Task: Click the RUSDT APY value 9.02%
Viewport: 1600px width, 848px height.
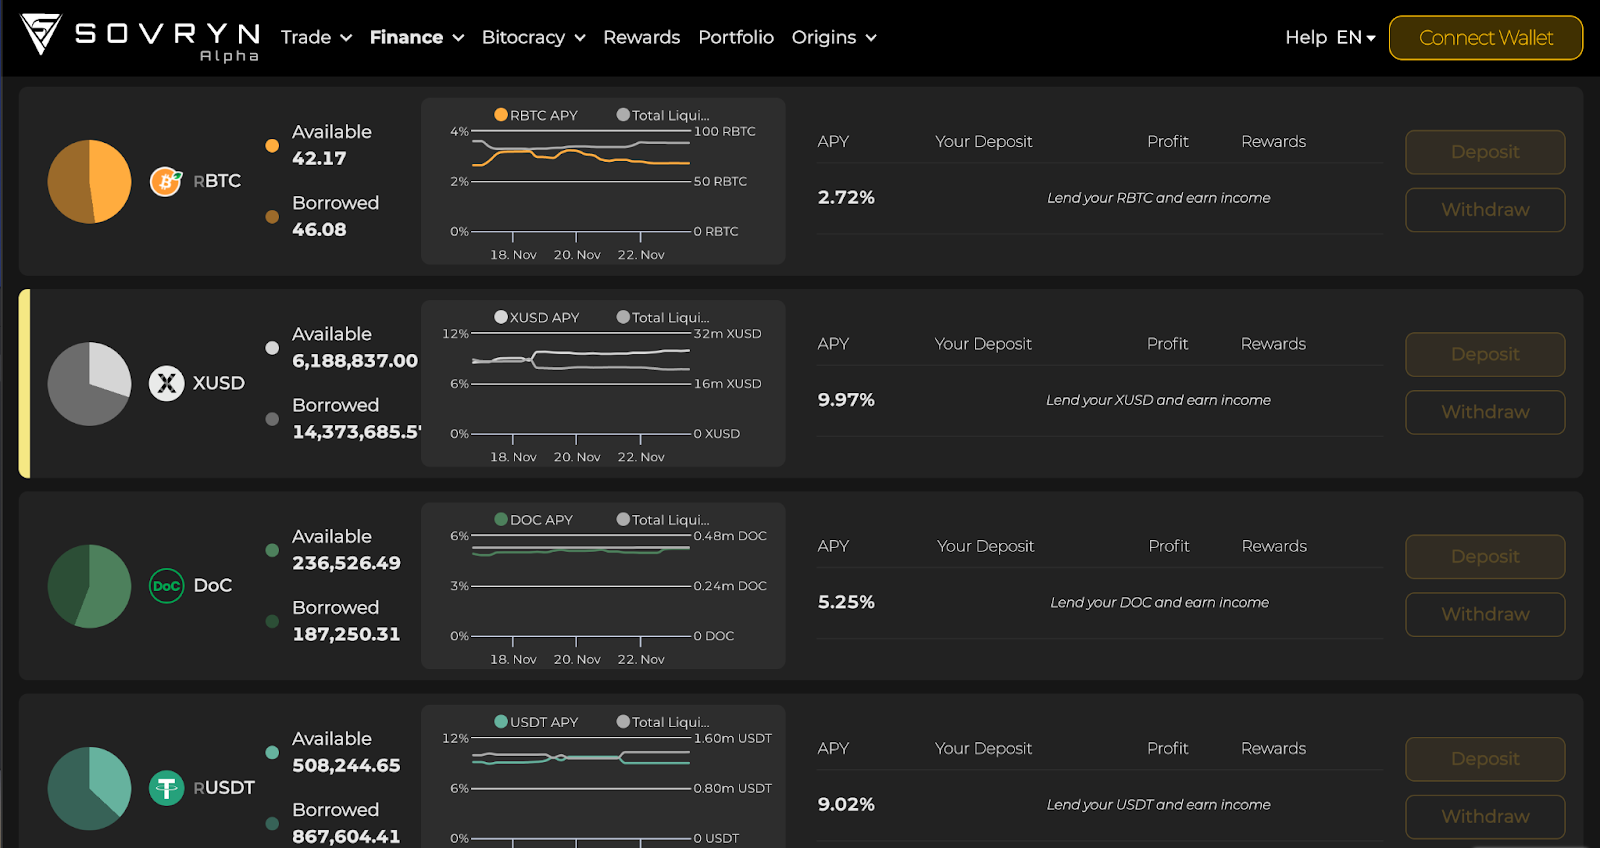Action: pyautogui.click(x=846, y=804)
